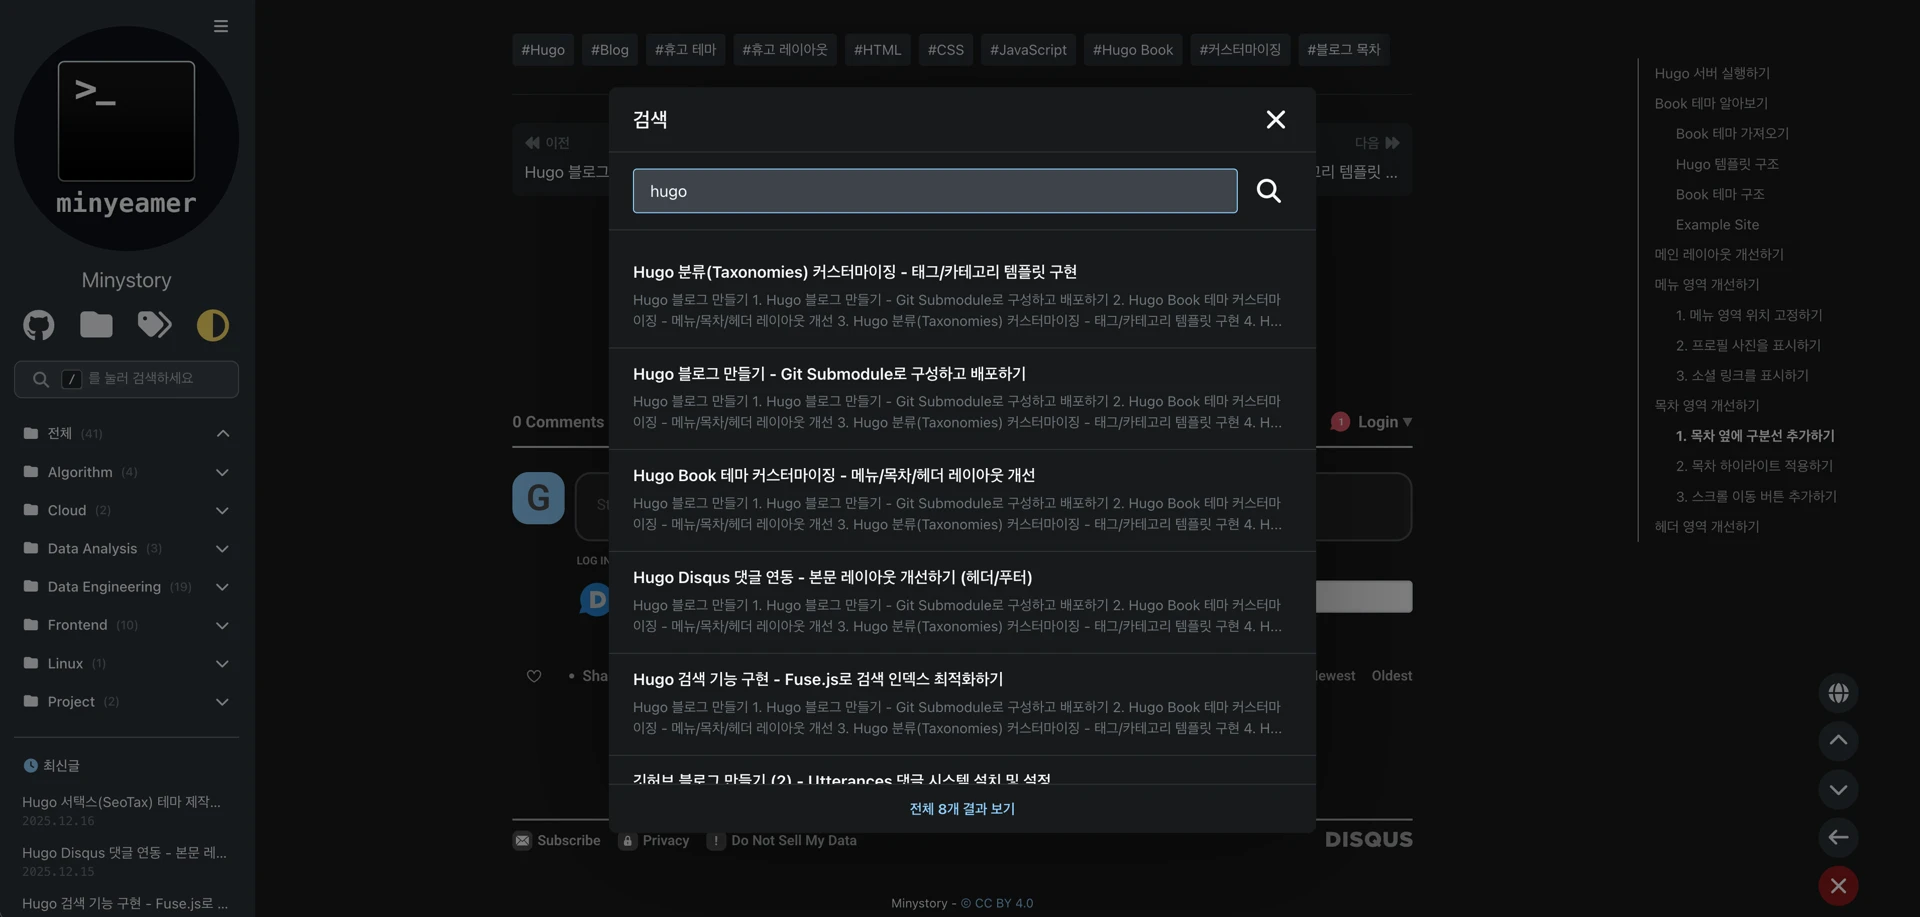Click the heart icon in comments
1920x917 pixels.
534,676
